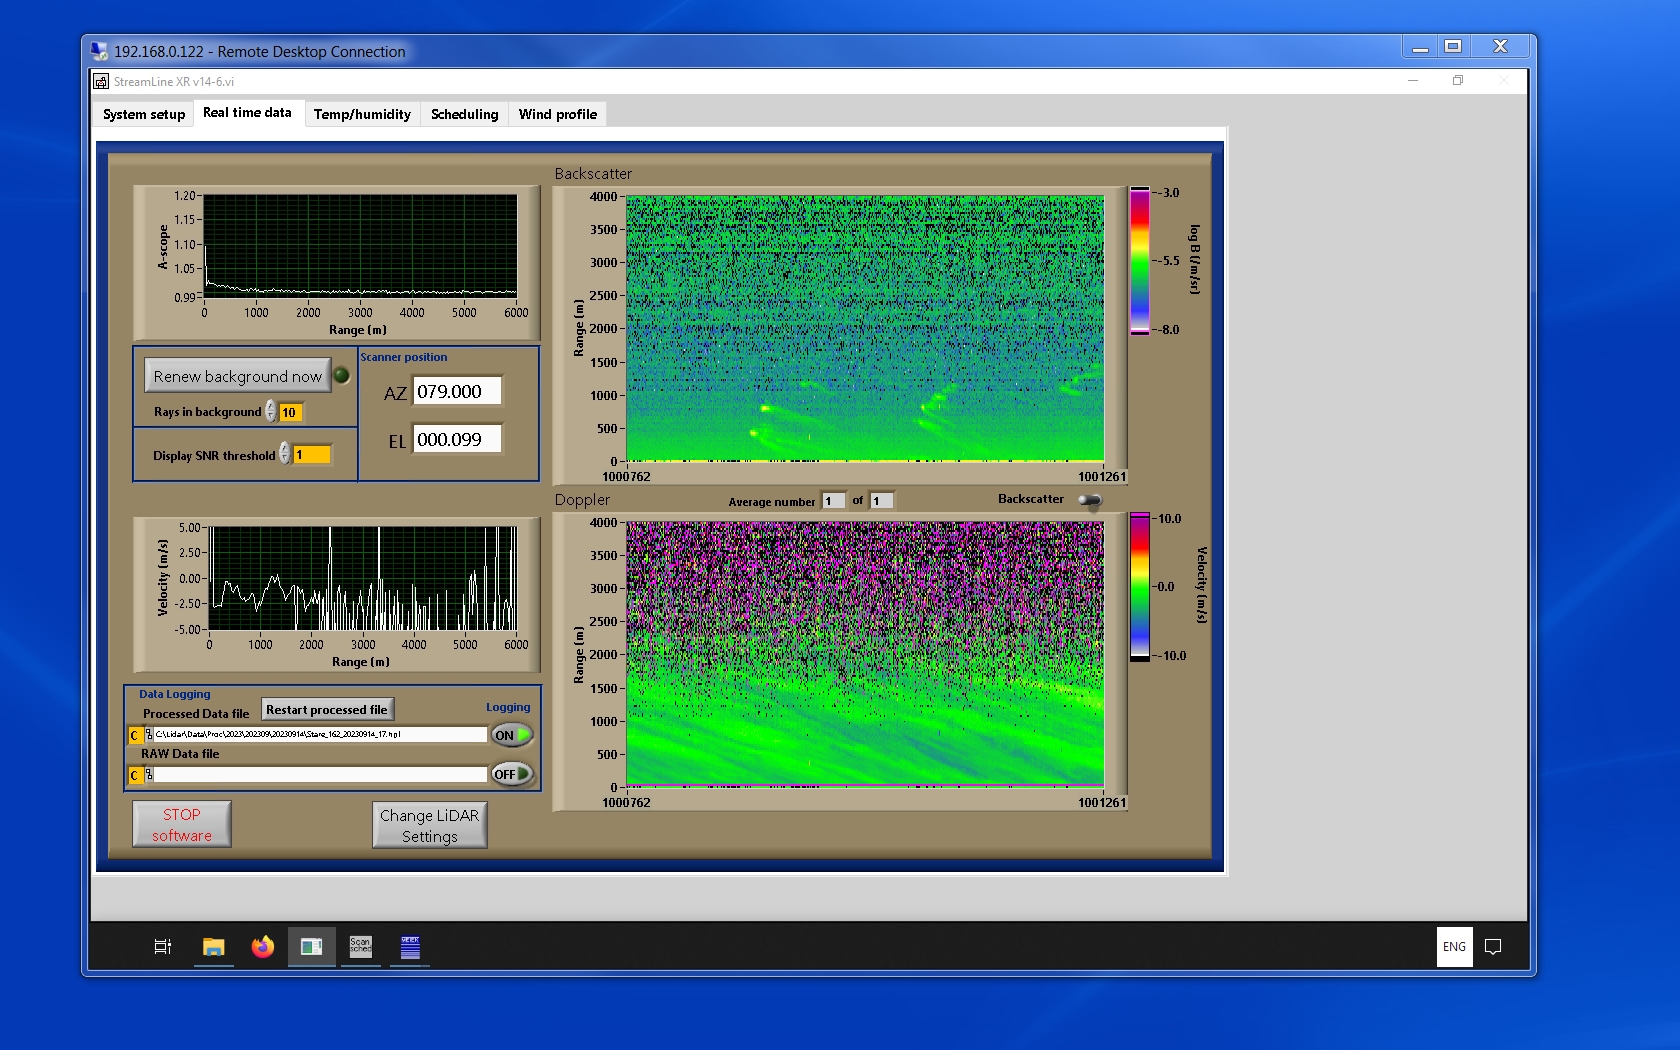Open the Scan sched app in taskbar

[360, 946]
